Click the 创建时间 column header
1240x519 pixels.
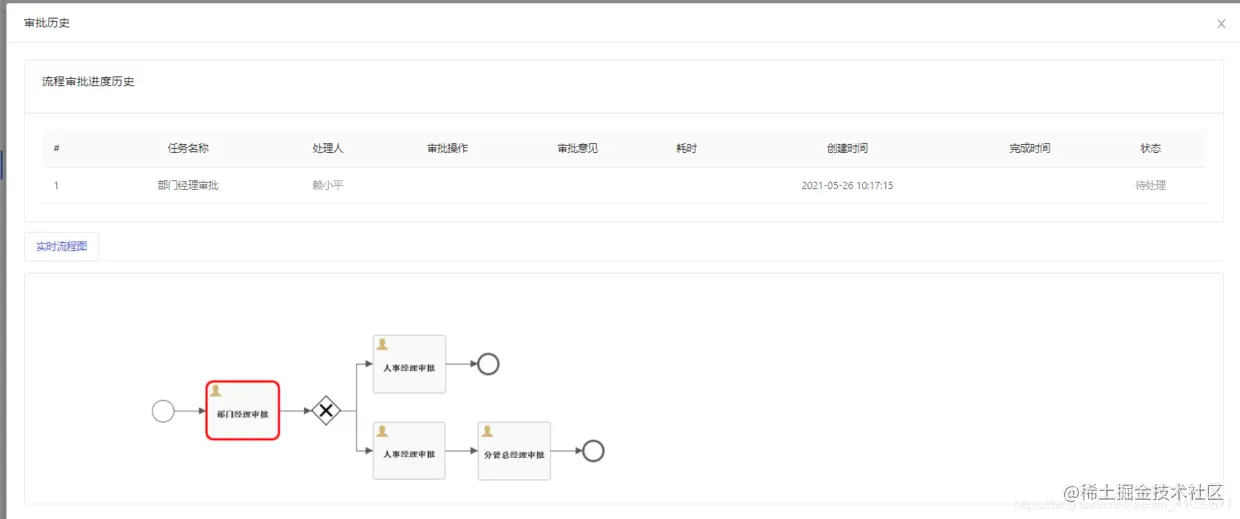[x=847, y=148]
